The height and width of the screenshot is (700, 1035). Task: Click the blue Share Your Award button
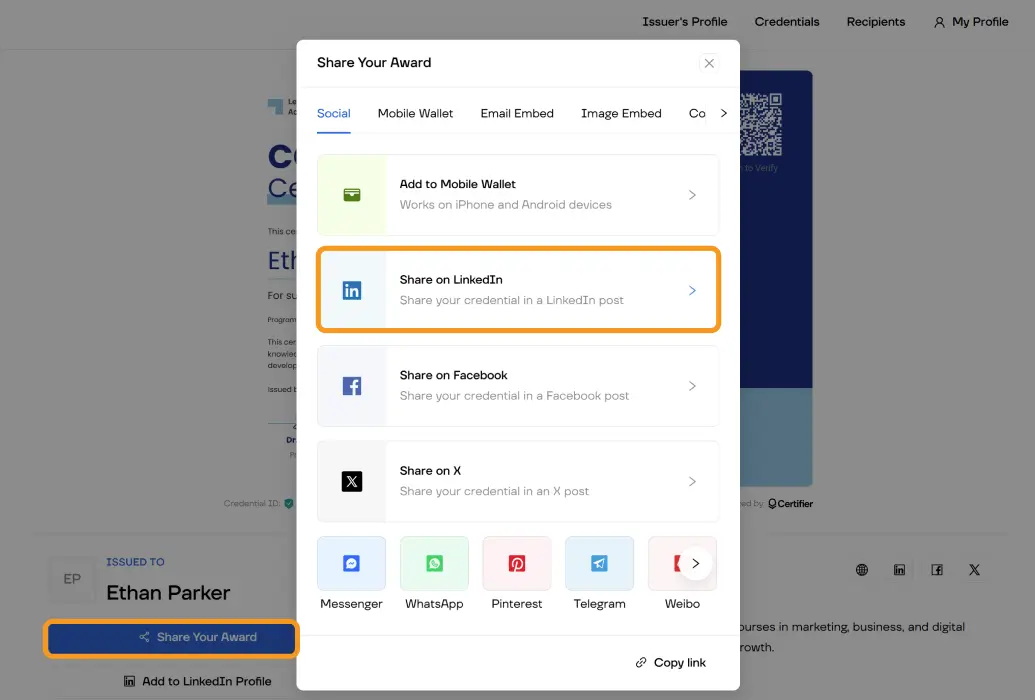click(172, 637)
